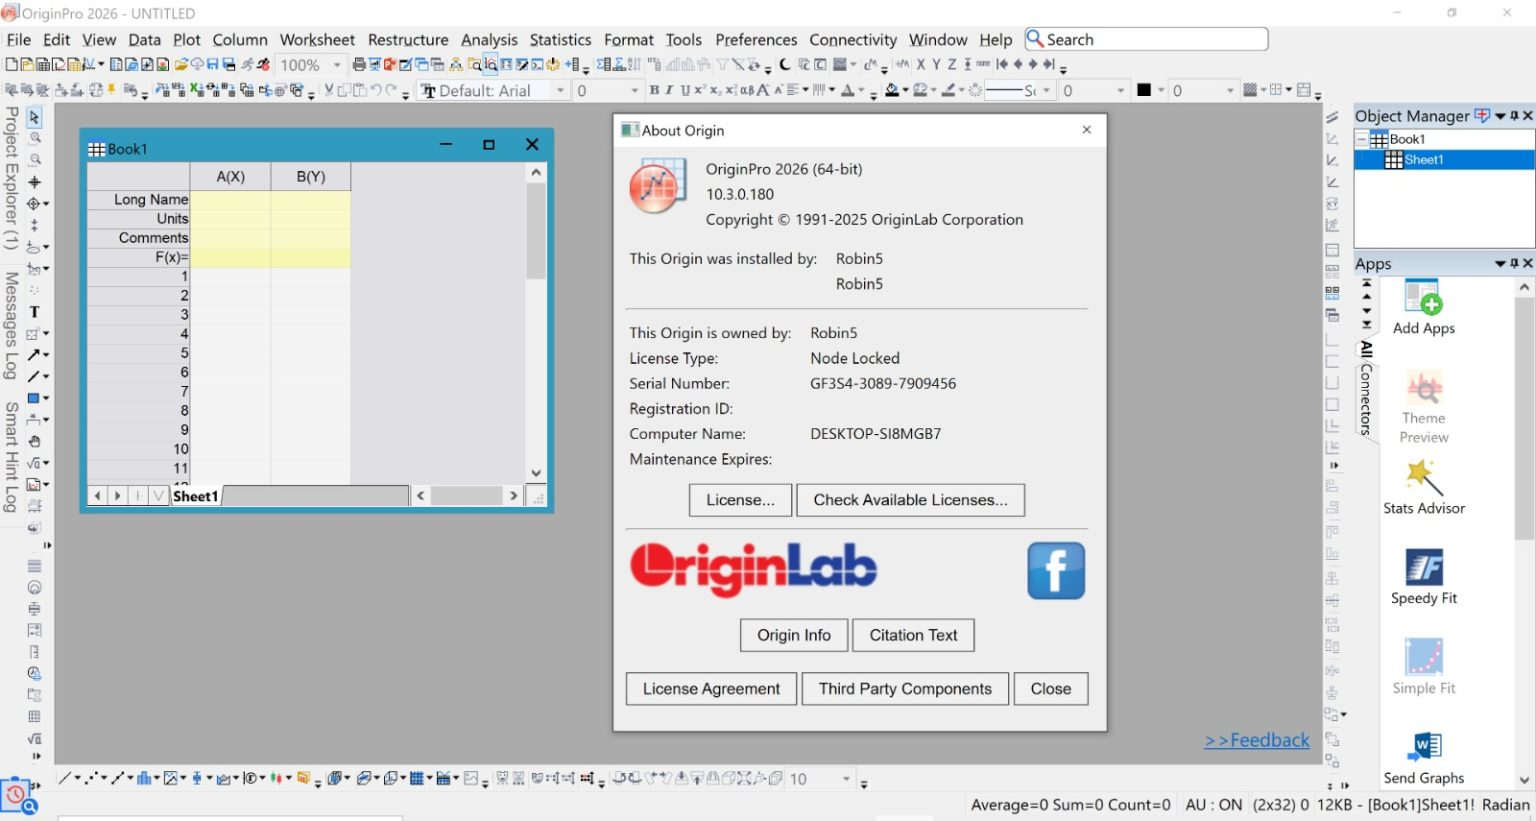Click the Third Party Components button
Screen dimensions: 1536x821
coord(905,689)
